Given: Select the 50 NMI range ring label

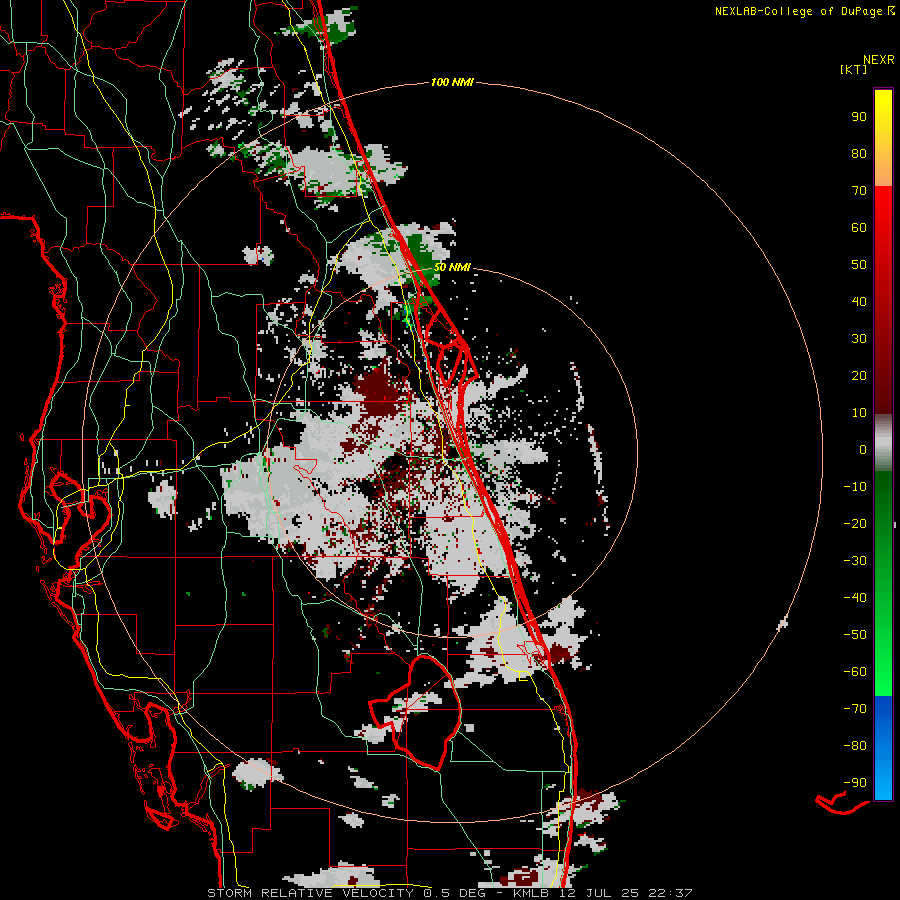Looking at the screenshot, I should (x=452, y=267).
